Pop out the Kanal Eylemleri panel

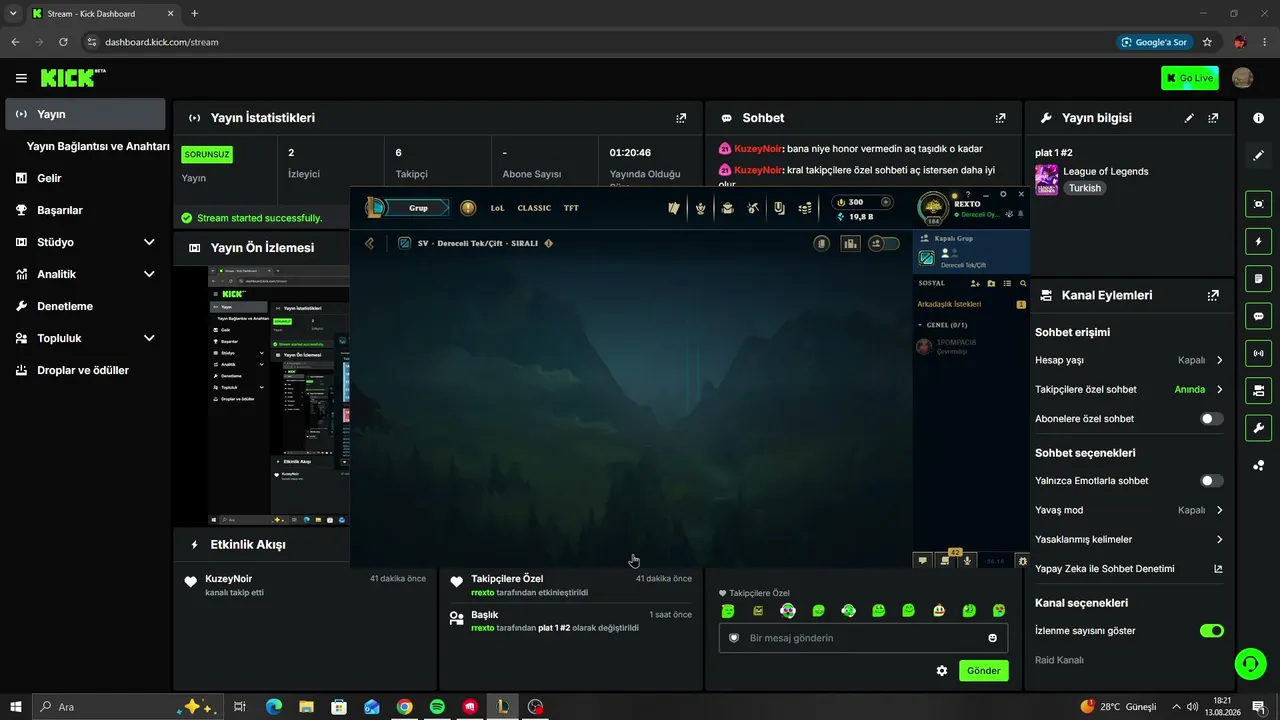[x=1213, y=296]
